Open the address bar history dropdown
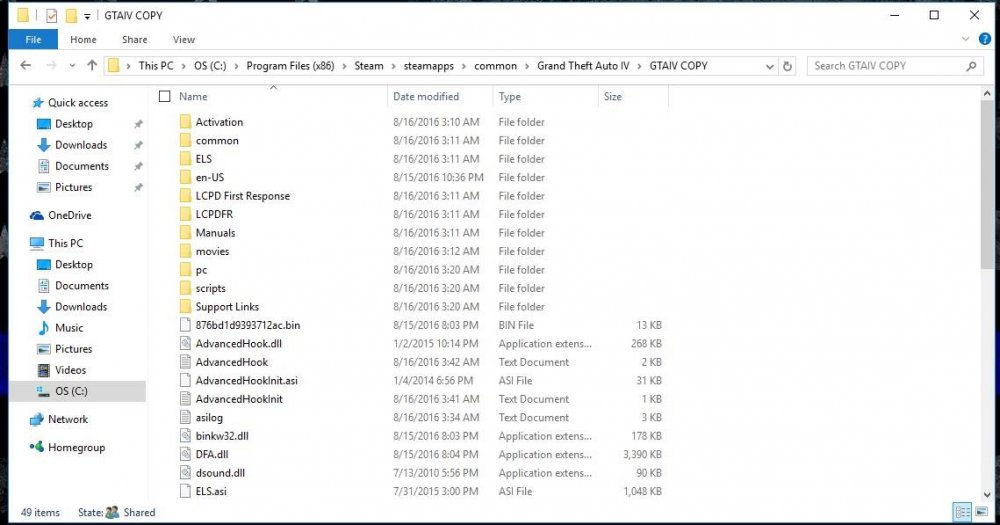The width and height of the screenshot is (1000, 525). coord(770,66)
